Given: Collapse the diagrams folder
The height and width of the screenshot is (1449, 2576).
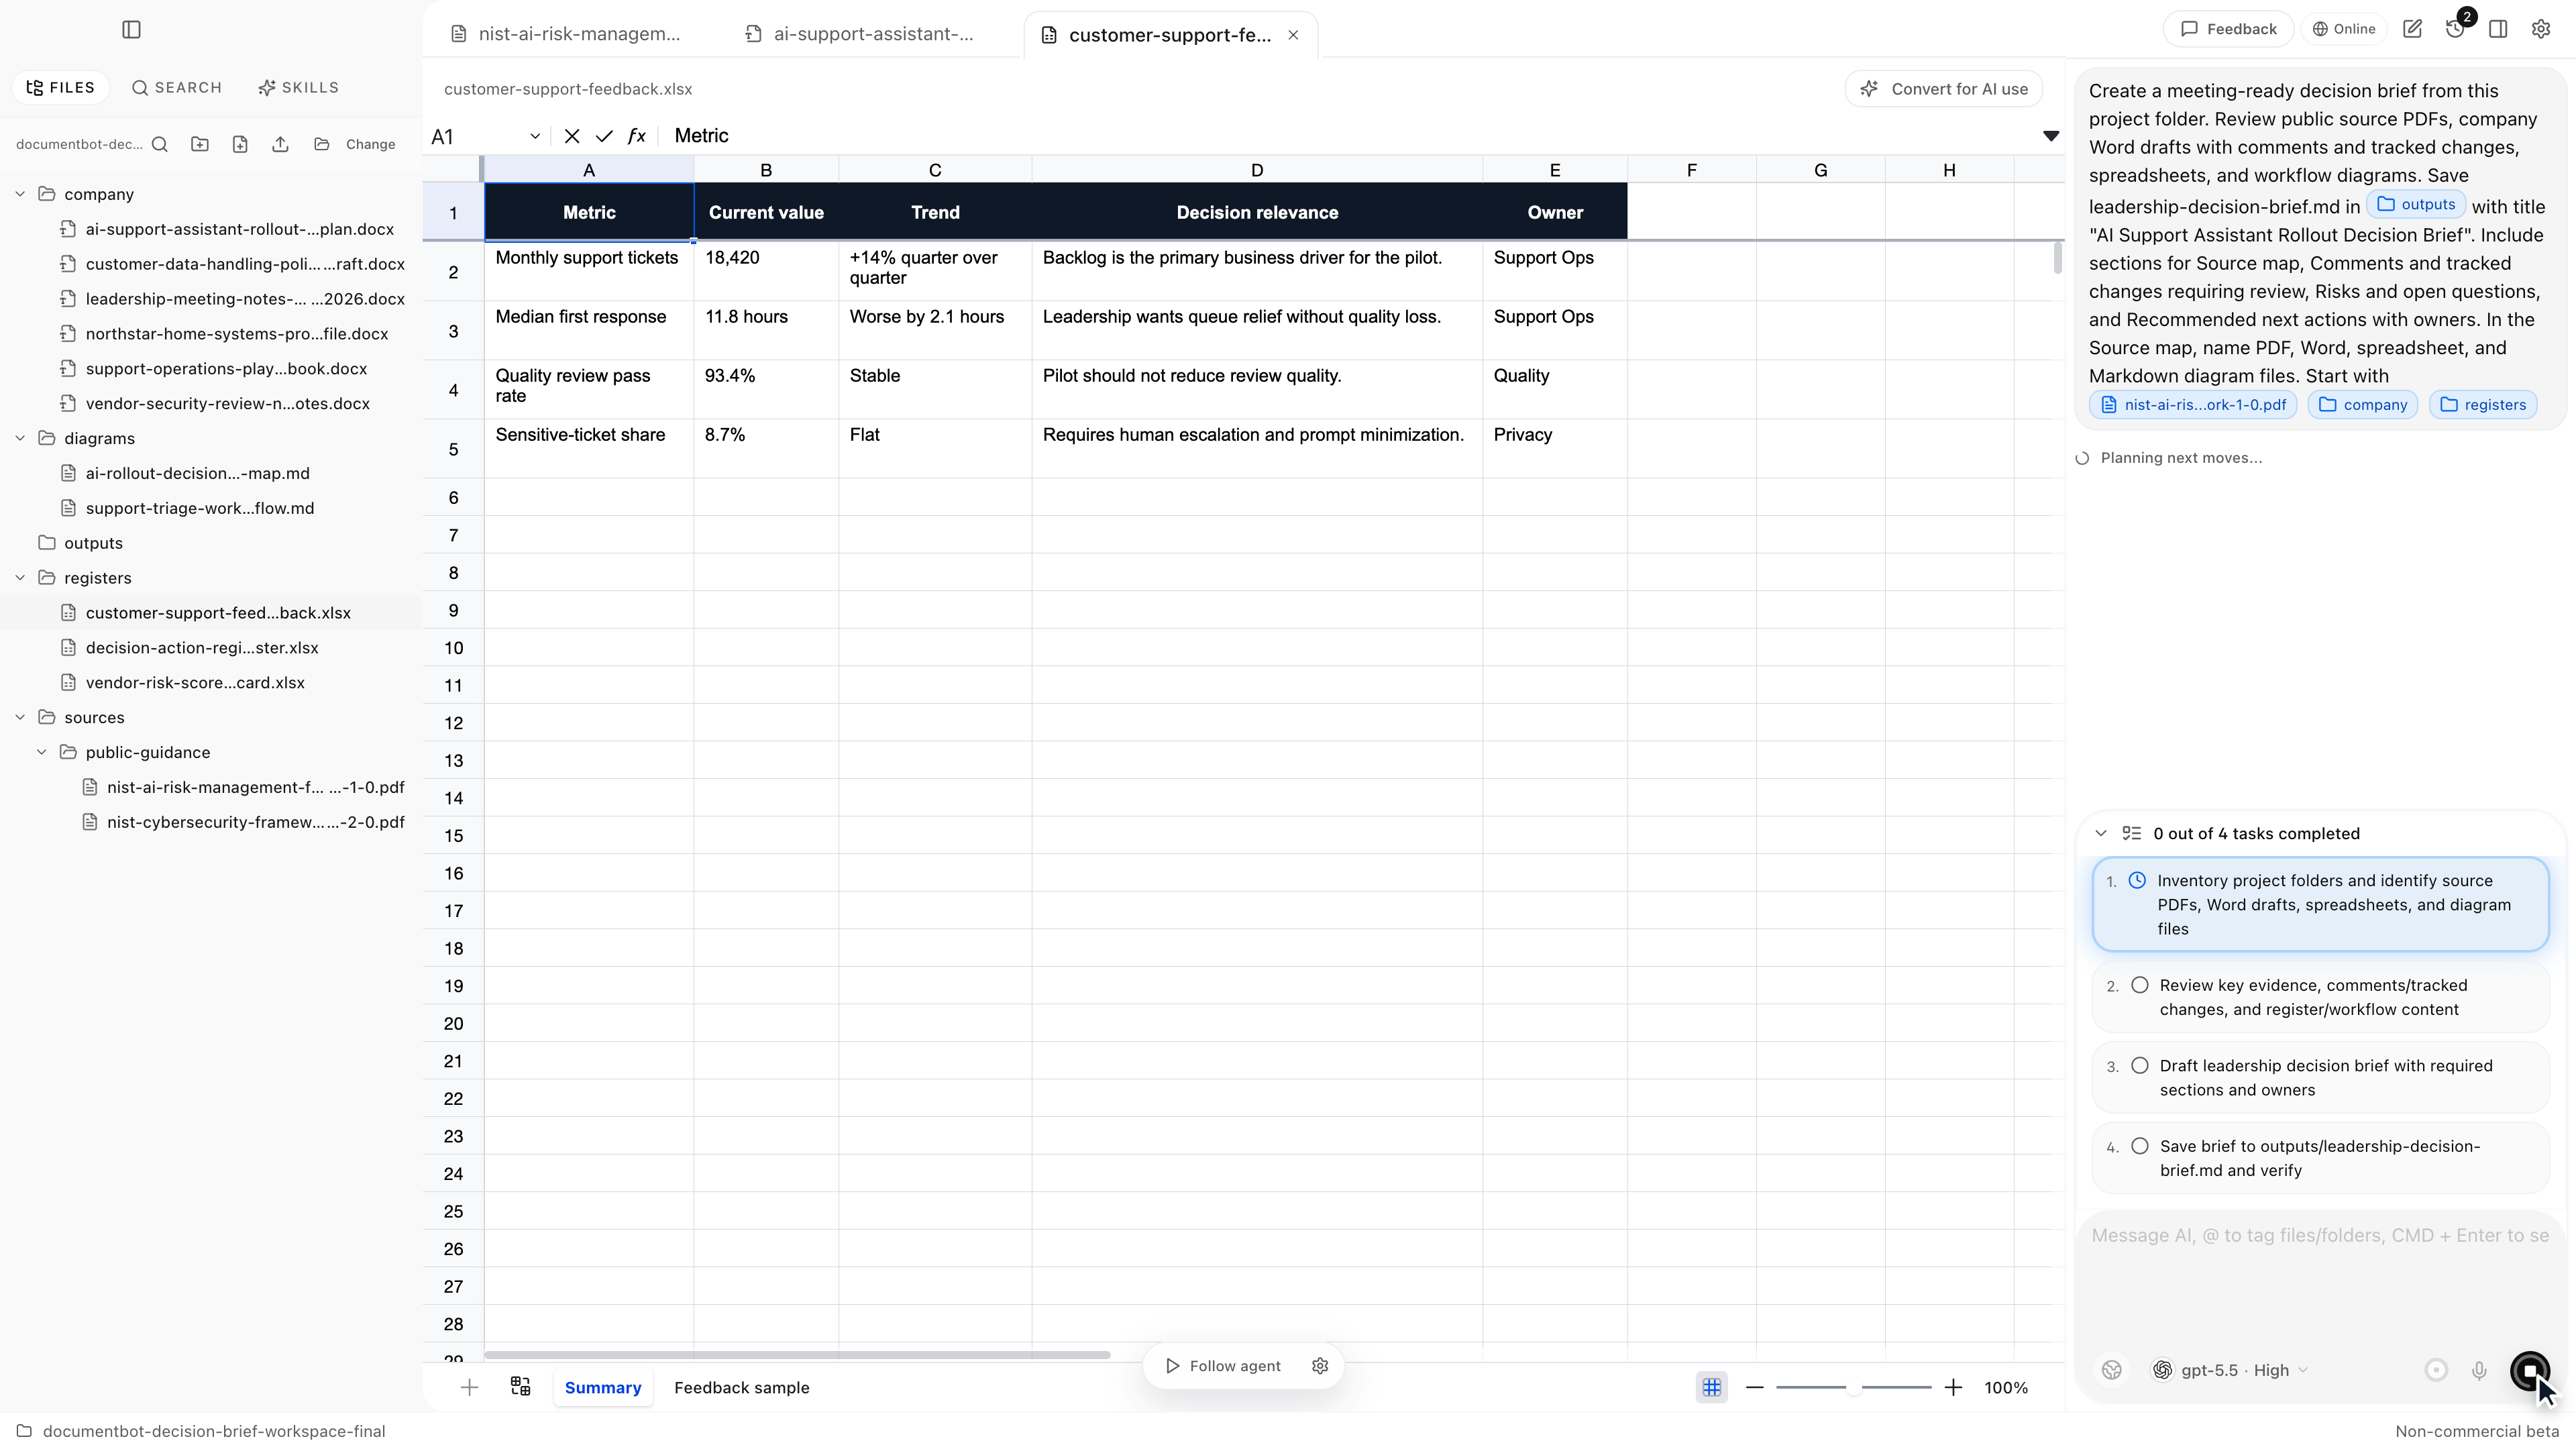Looking at the screenshot, I should 20,438.
